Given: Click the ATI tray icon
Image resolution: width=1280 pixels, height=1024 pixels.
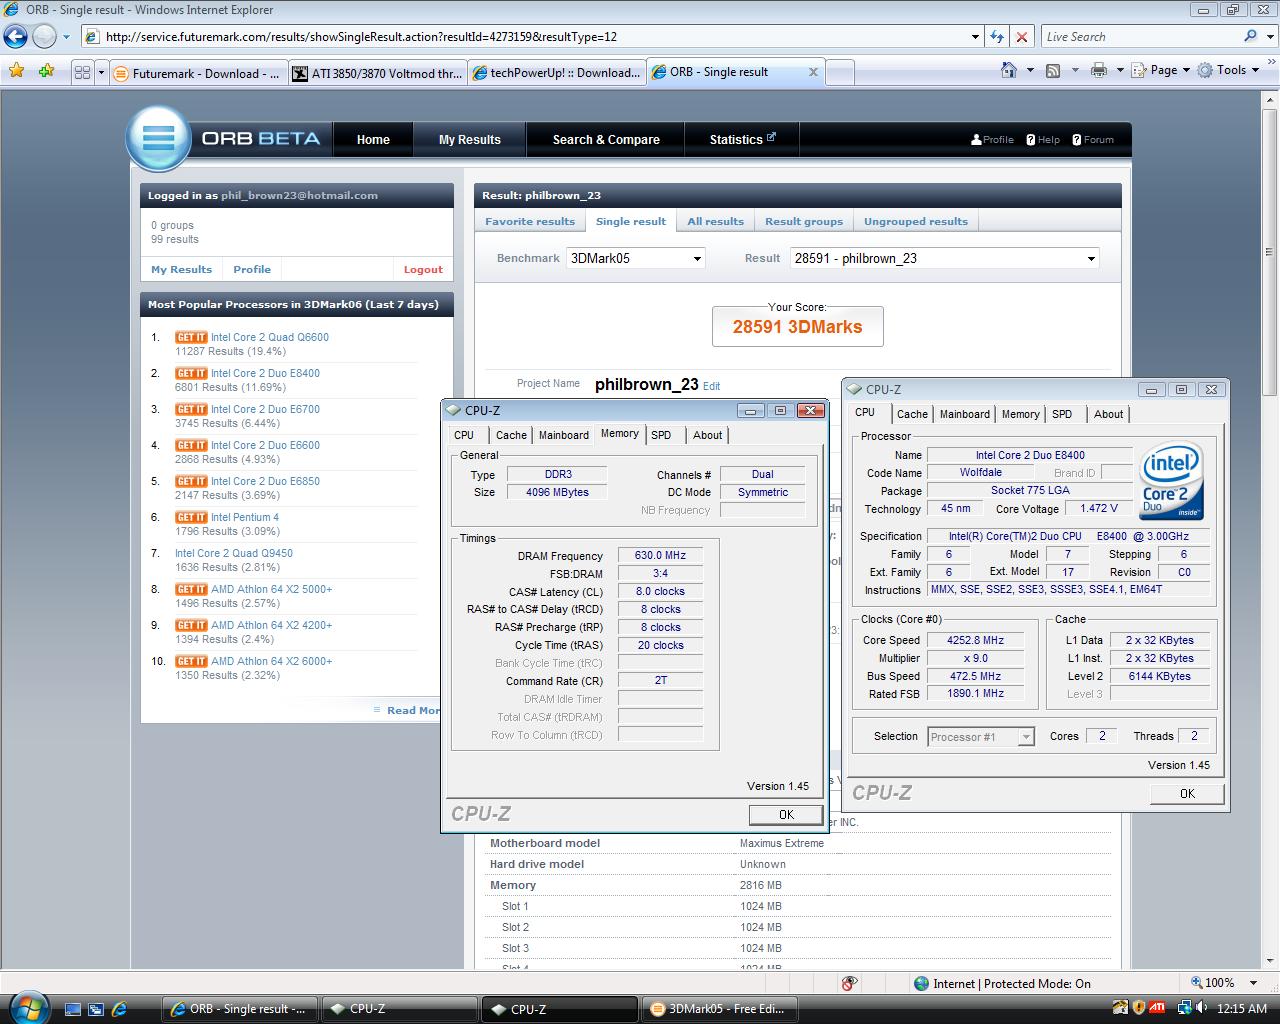Looking at the screenshot, I should 1156,1008.
